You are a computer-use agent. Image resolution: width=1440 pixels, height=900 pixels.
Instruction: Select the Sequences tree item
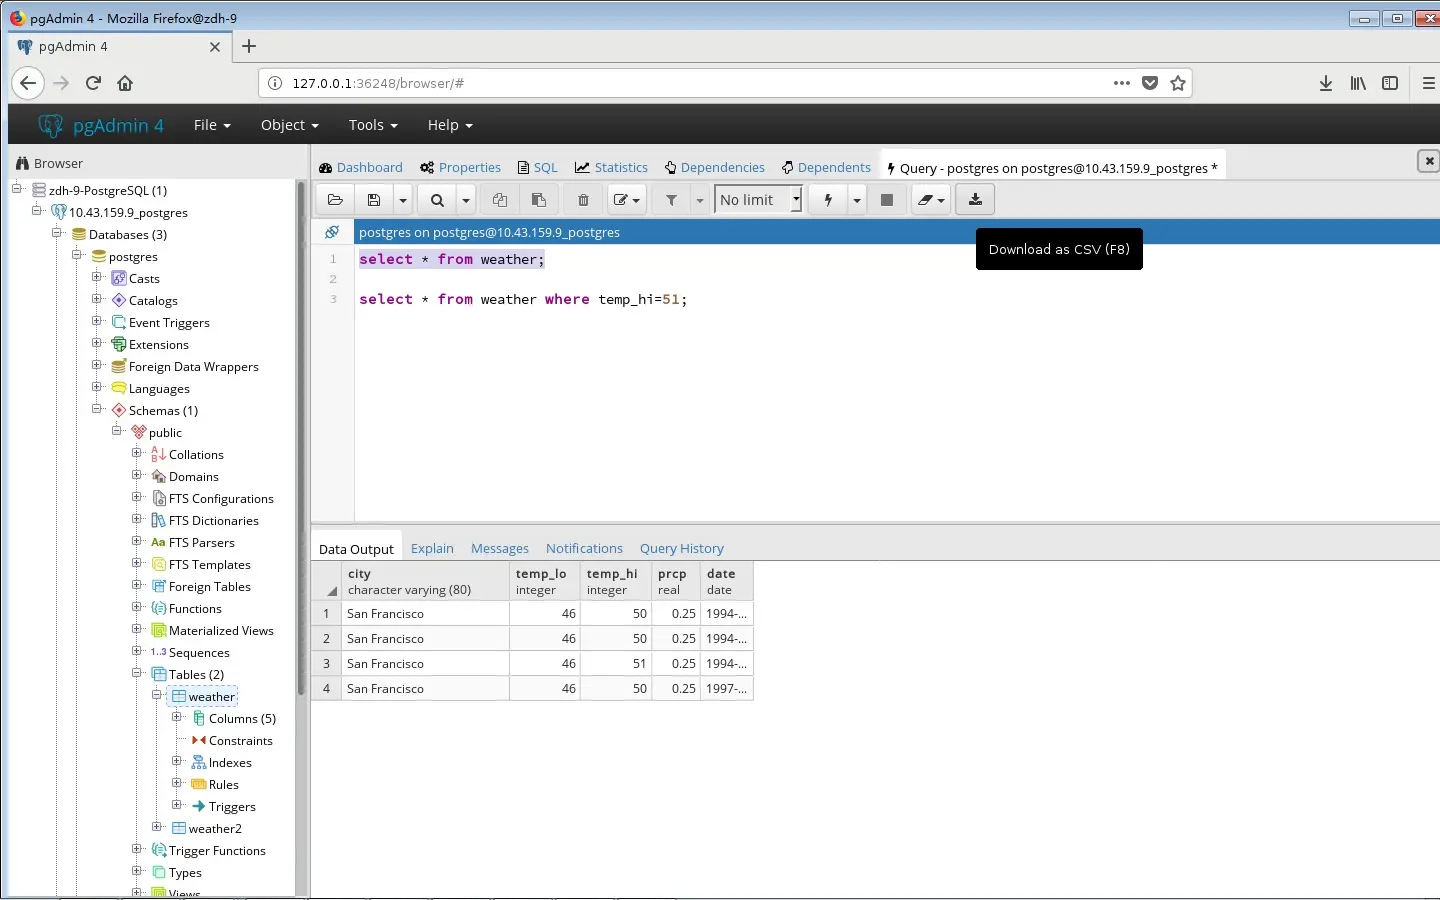(x=198, y=653)
